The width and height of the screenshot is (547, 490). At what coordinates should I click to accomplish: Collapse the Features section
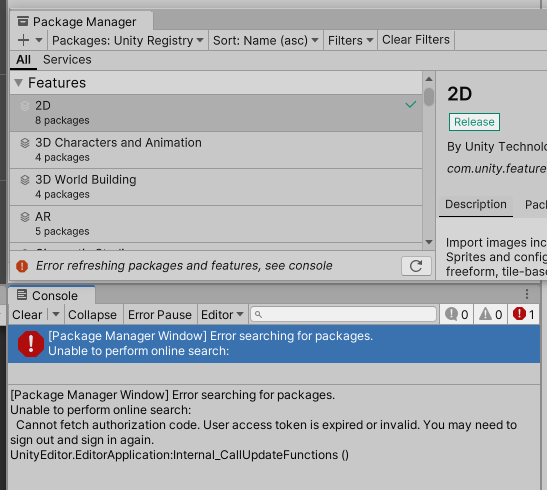(x=18, y=83)
